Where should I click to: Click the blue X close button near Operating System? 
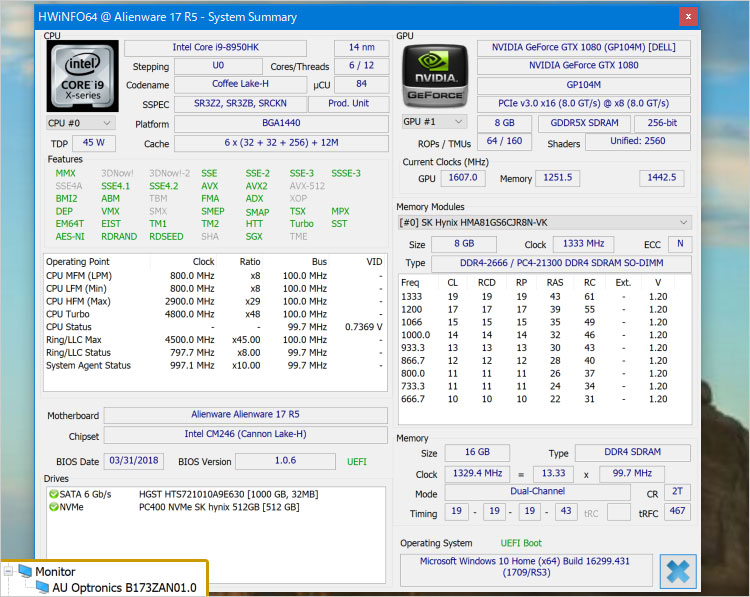(x=678, y=571)
